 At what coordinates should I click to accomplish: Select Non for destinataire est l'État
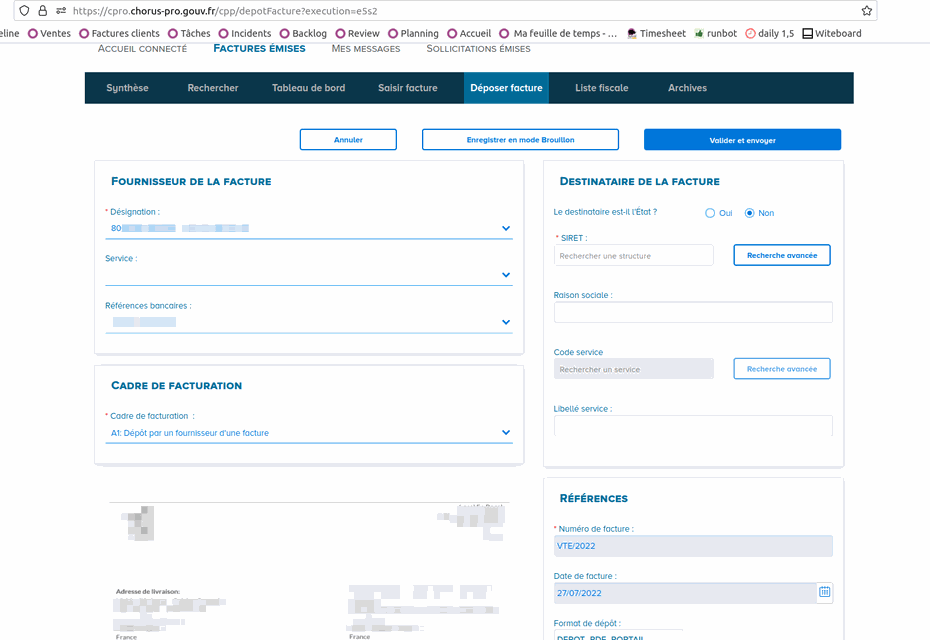point(750,213)
